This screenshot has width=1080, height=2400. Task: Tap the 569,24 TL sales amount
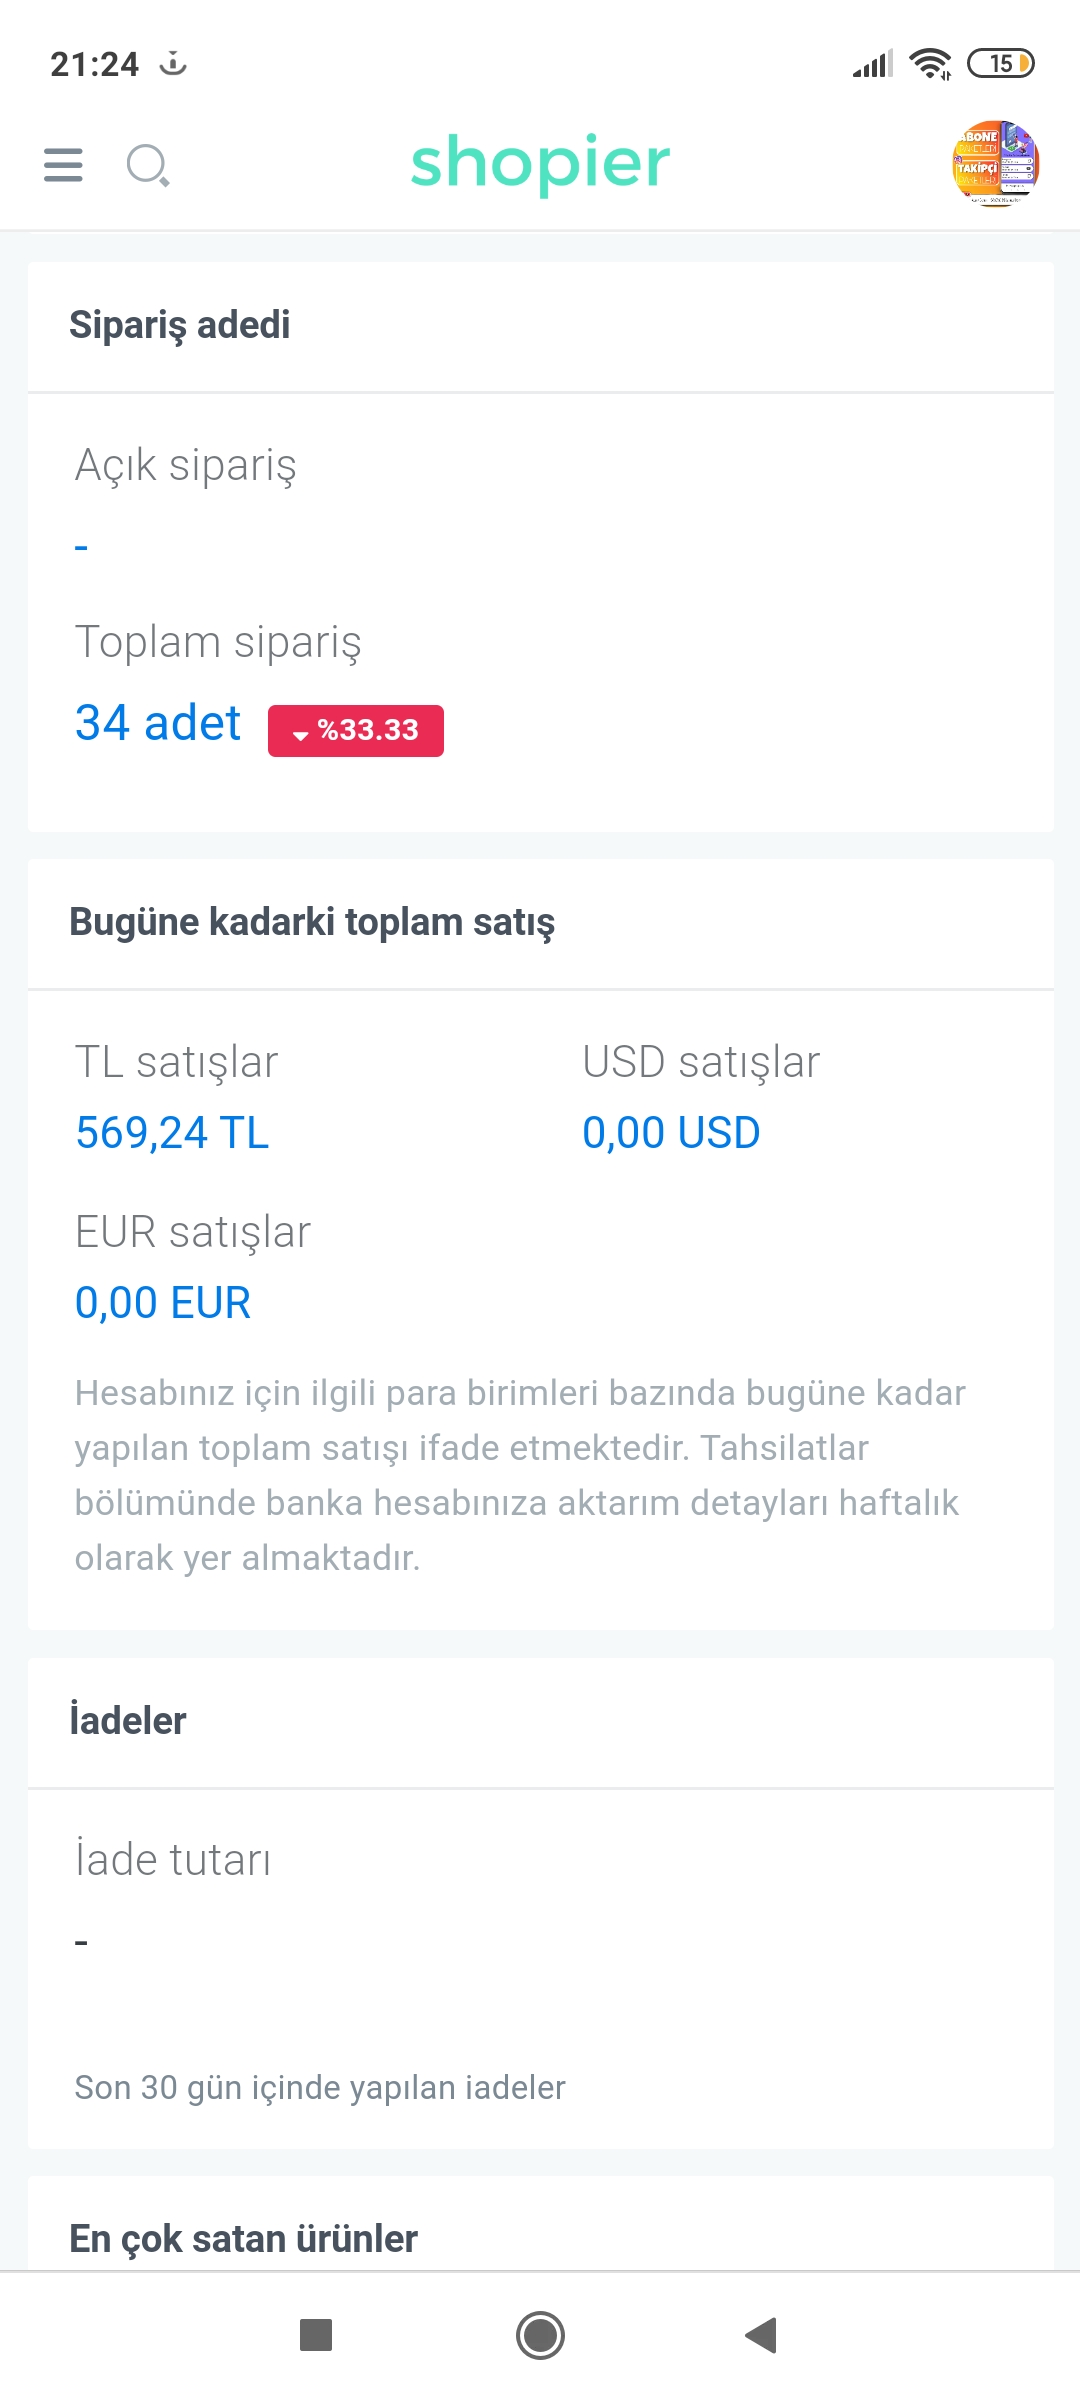pos(172,1133)
